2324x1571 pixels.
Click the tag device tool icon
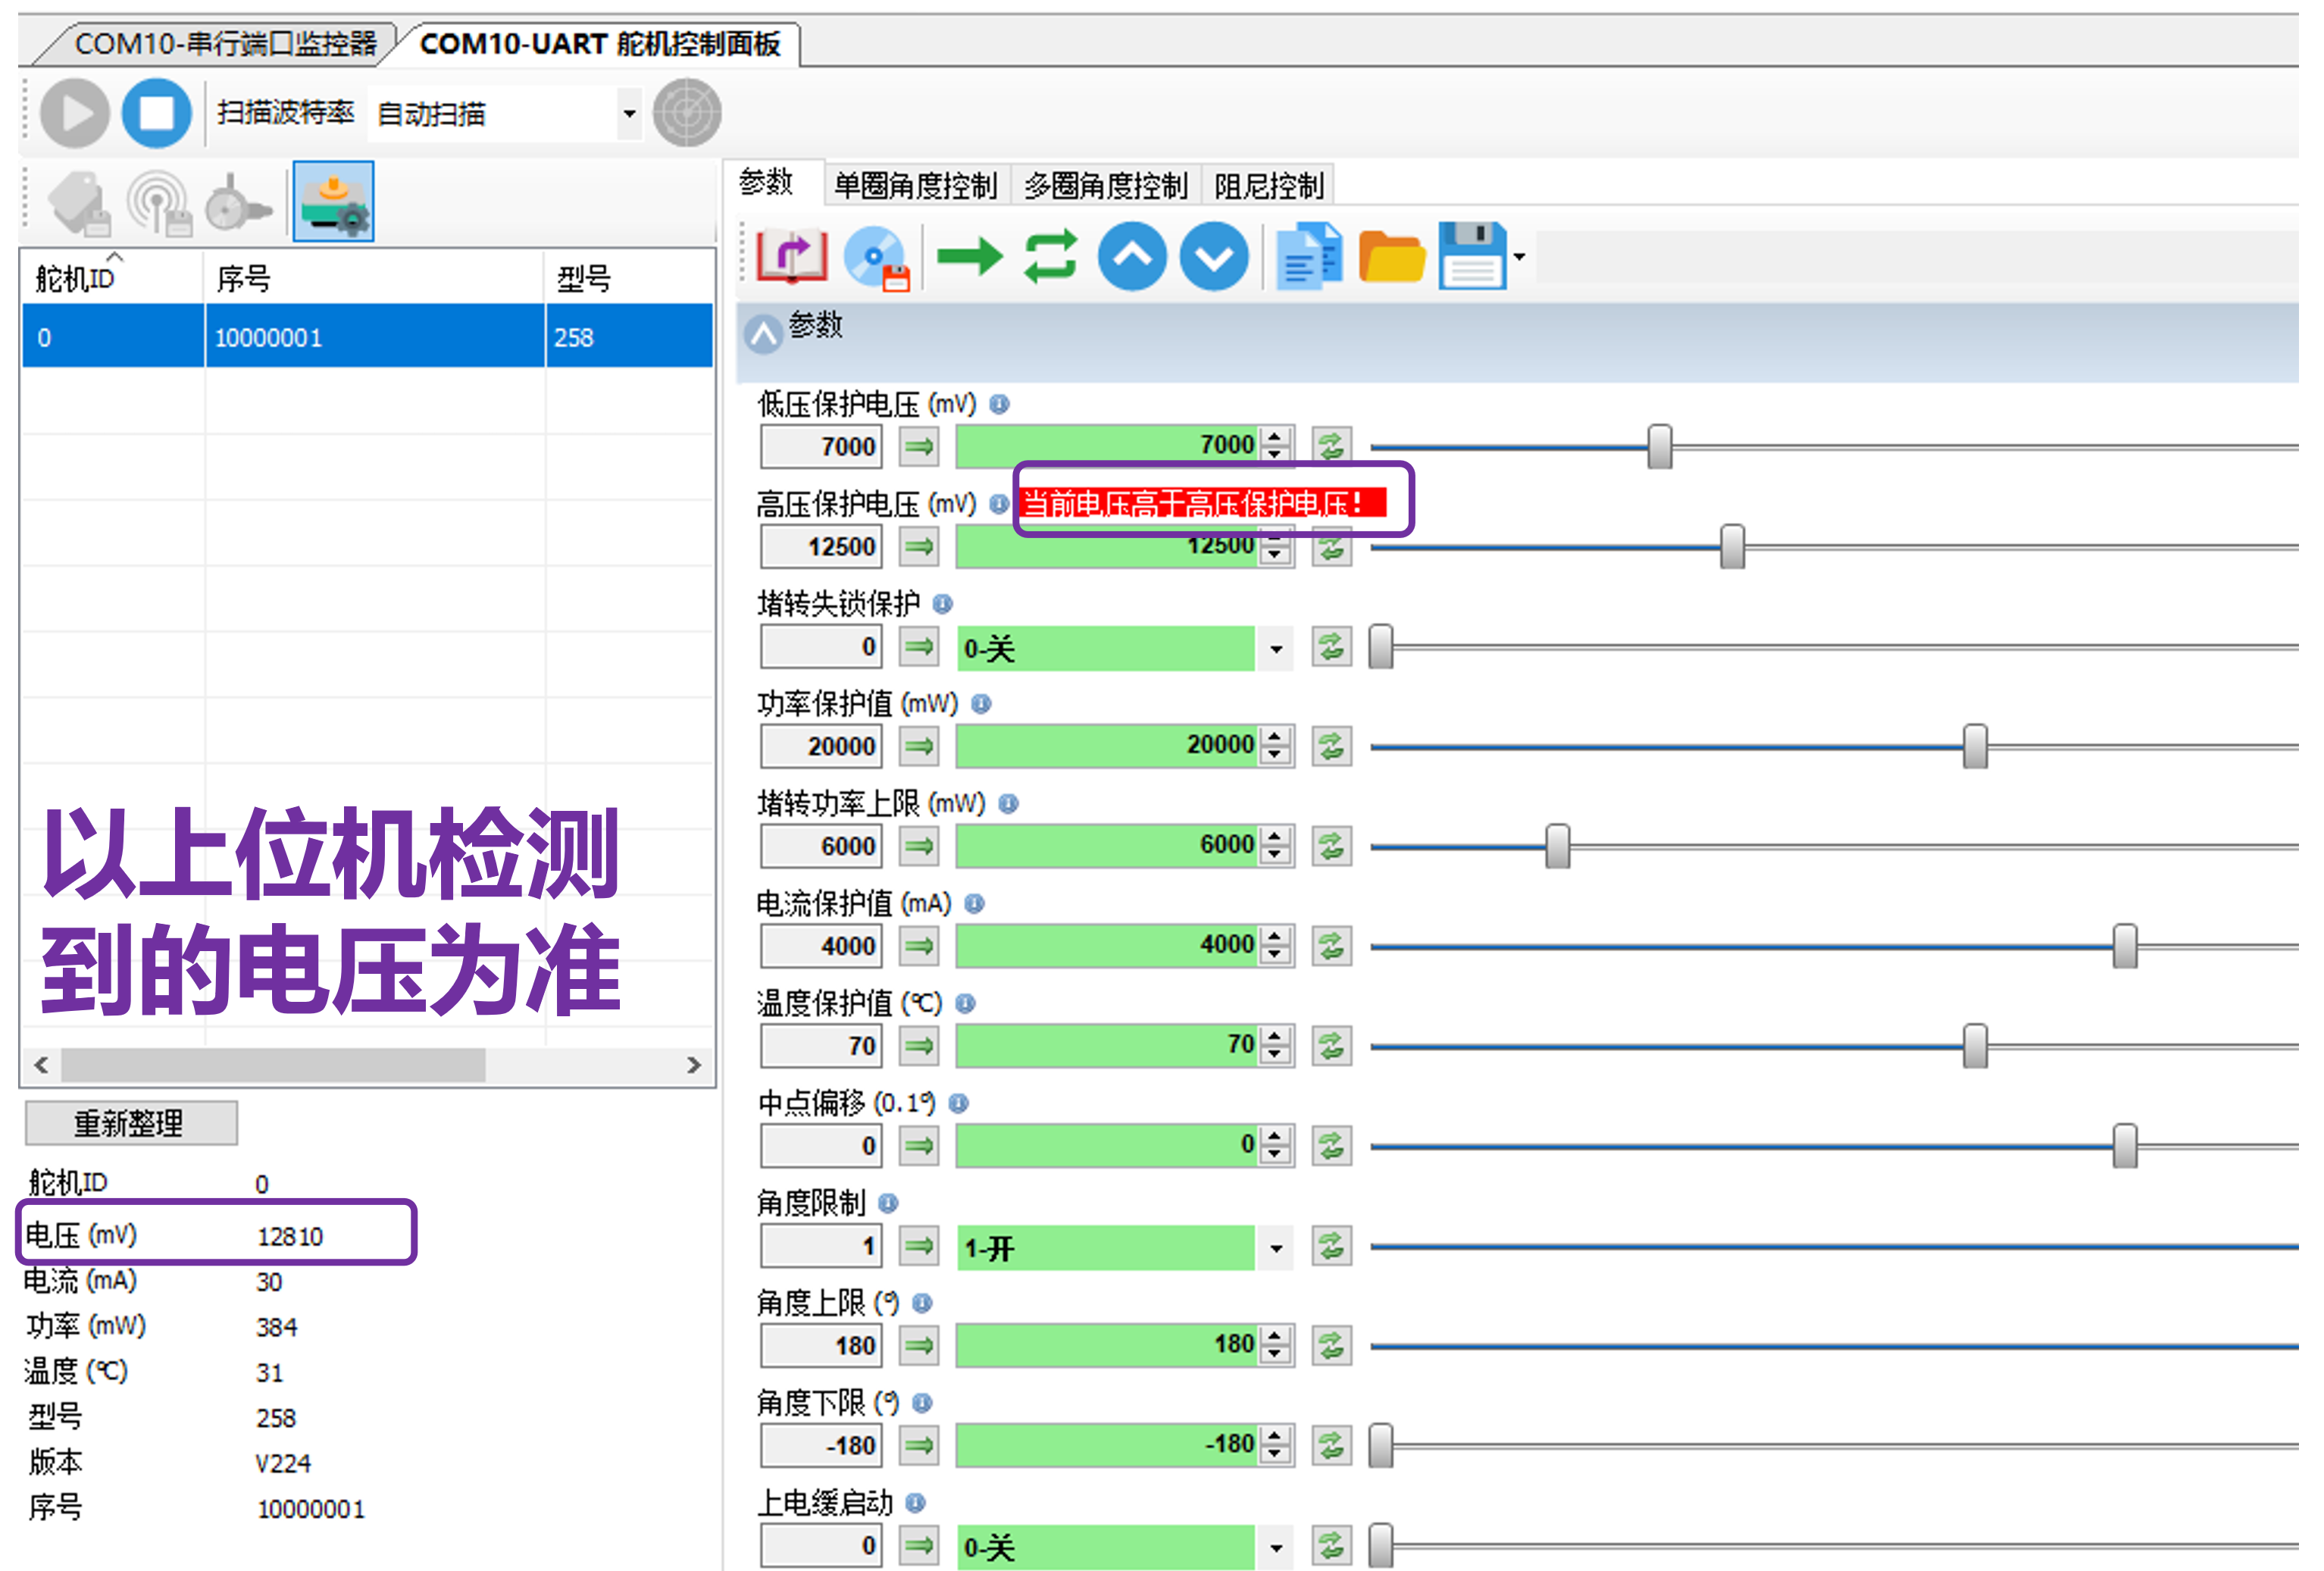click(80, 203)
